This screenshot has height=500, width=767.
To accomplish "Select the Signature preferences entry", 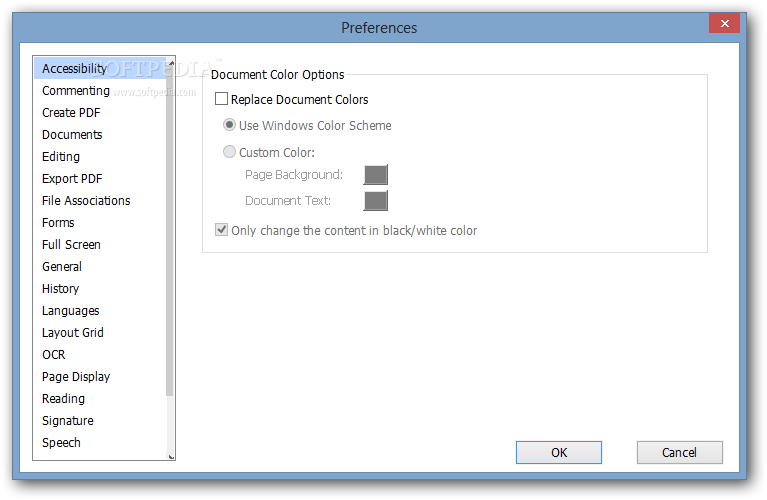I will click(x=68, y=421).
